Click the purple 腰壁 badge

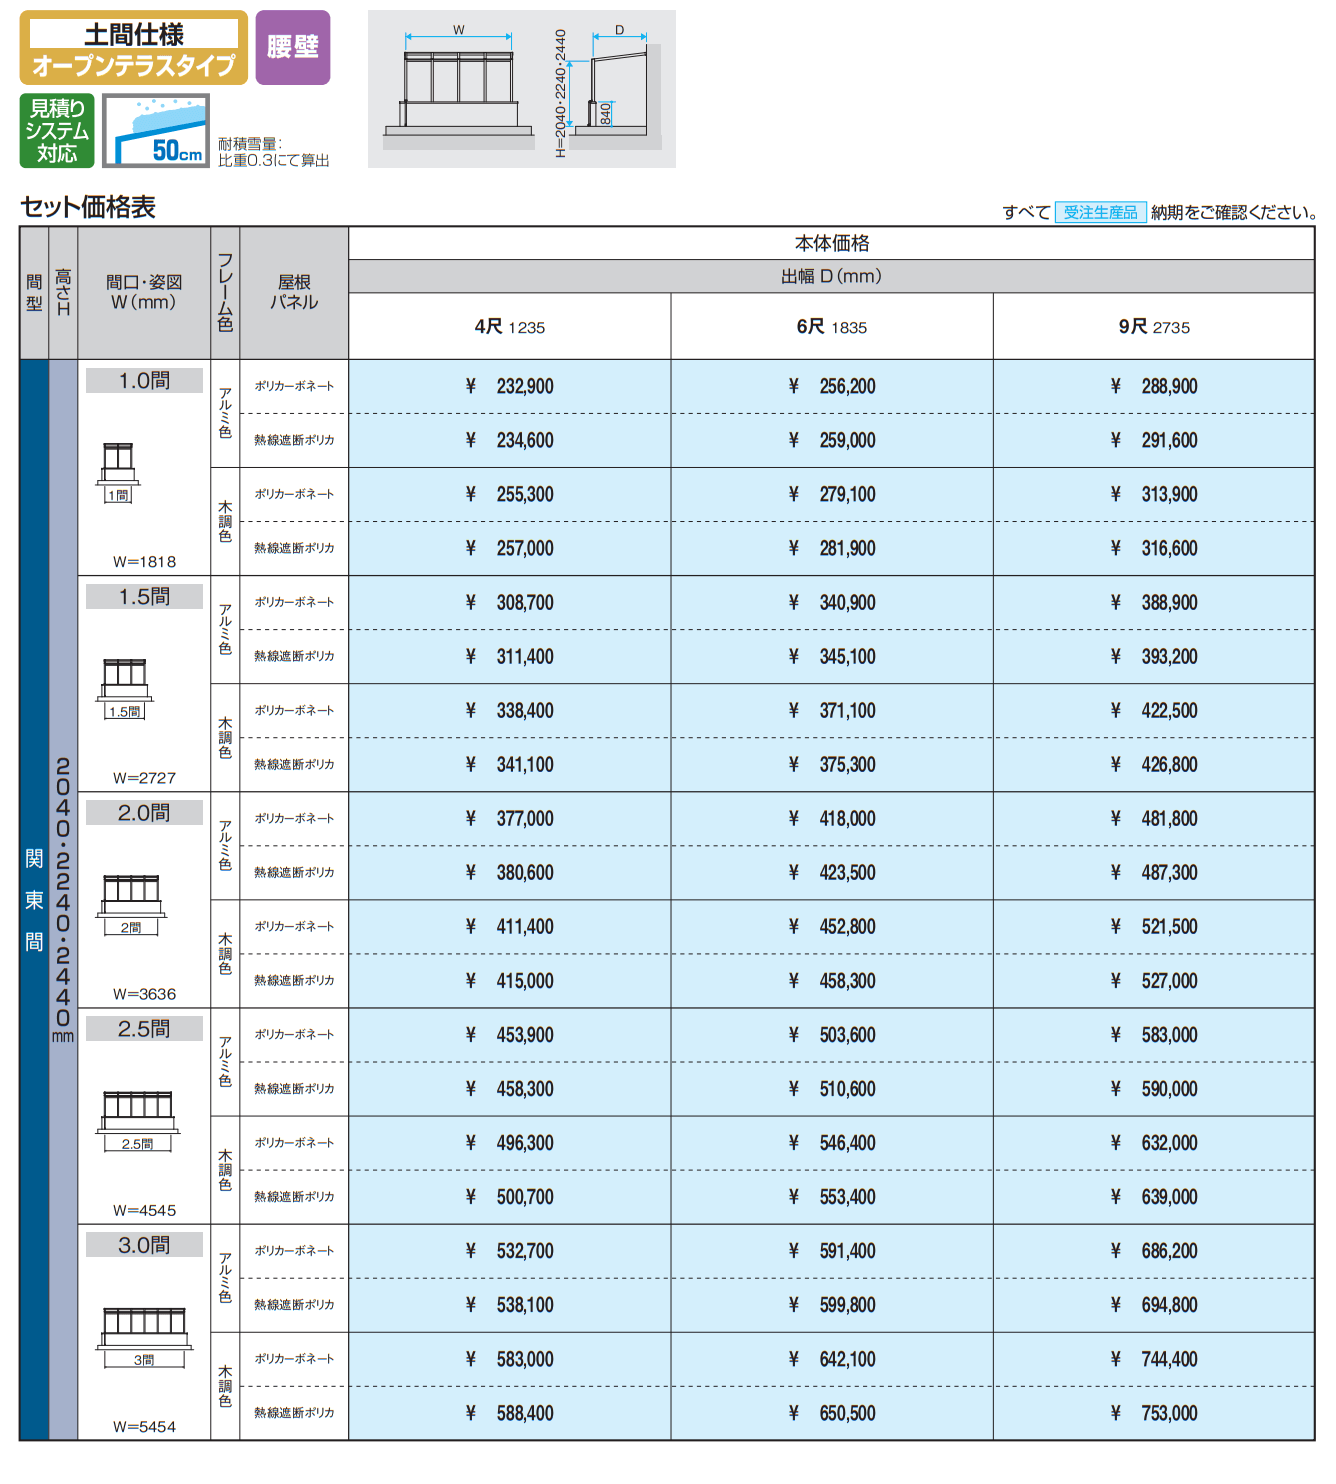coord(292,47)
